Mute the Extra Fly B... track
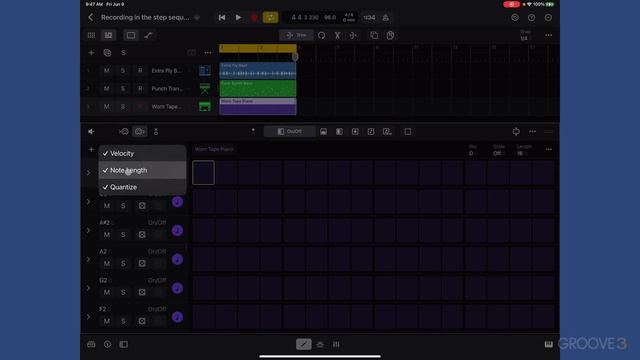This screenshot has height=360, width=640. 106,71
